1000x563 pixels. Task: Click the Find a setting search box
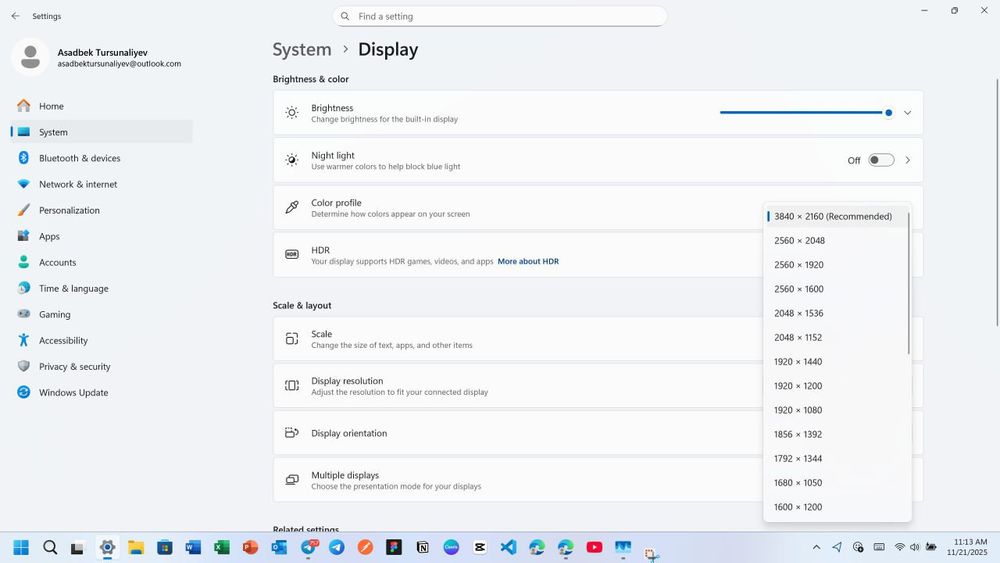(500, 16)
